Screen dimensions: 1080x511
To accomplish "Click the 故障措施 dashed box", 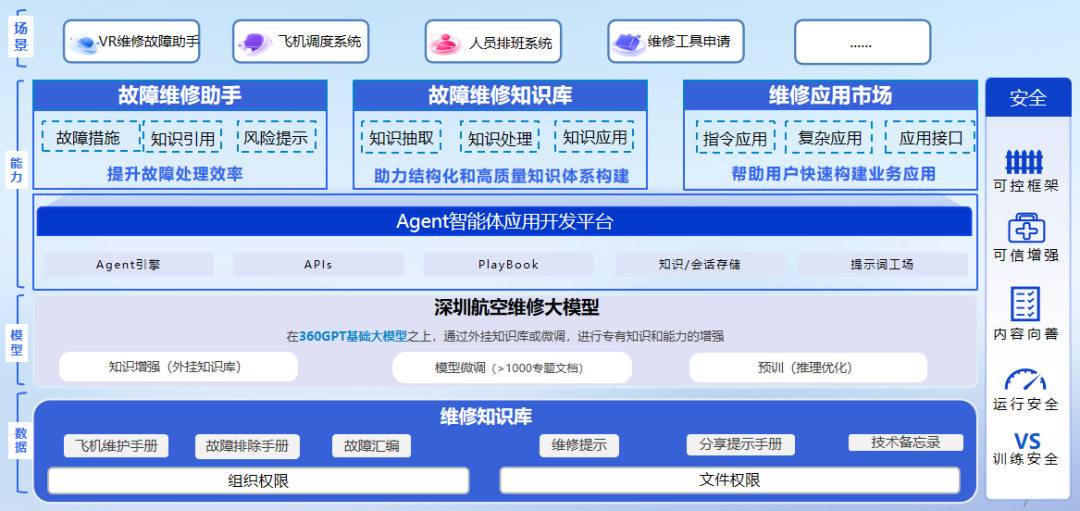I will (x=89, y=137).
